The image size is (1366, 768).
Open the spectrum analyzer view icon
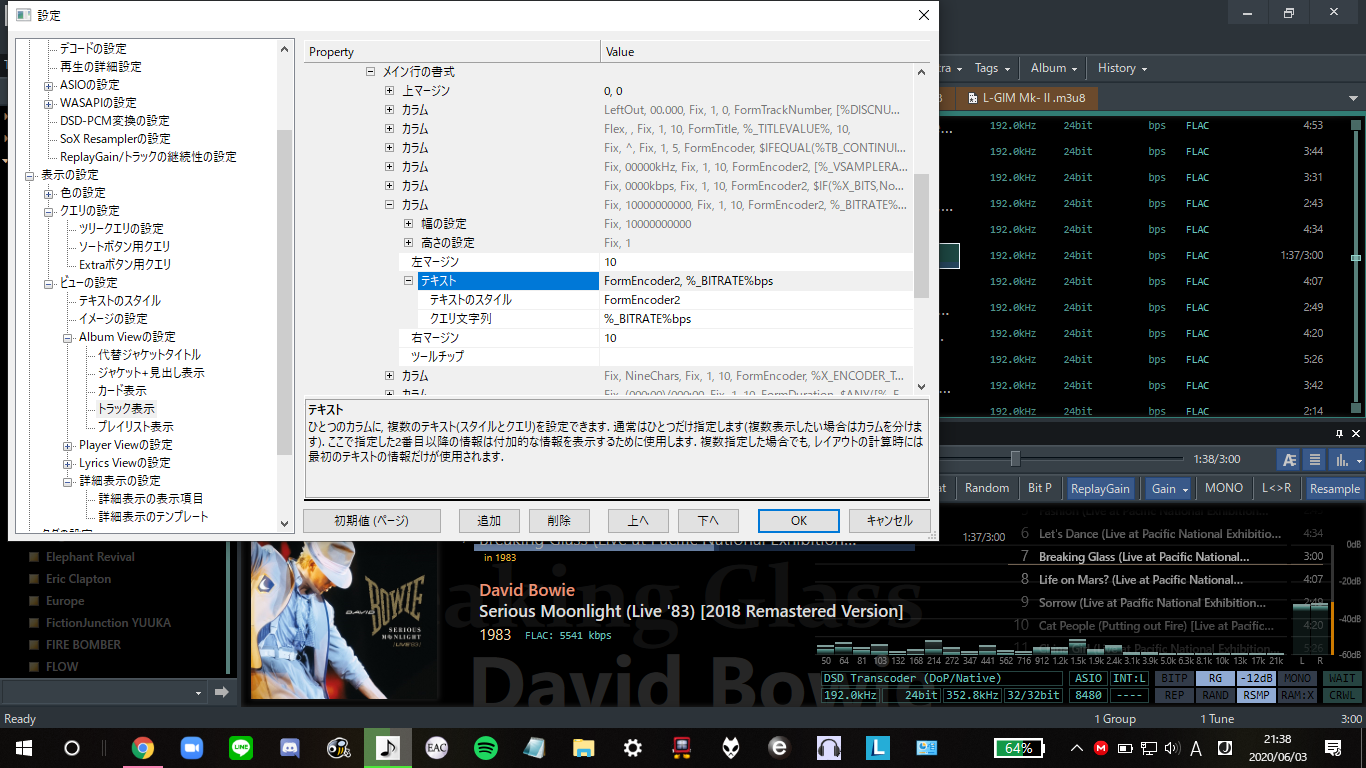pos(1343,459)
